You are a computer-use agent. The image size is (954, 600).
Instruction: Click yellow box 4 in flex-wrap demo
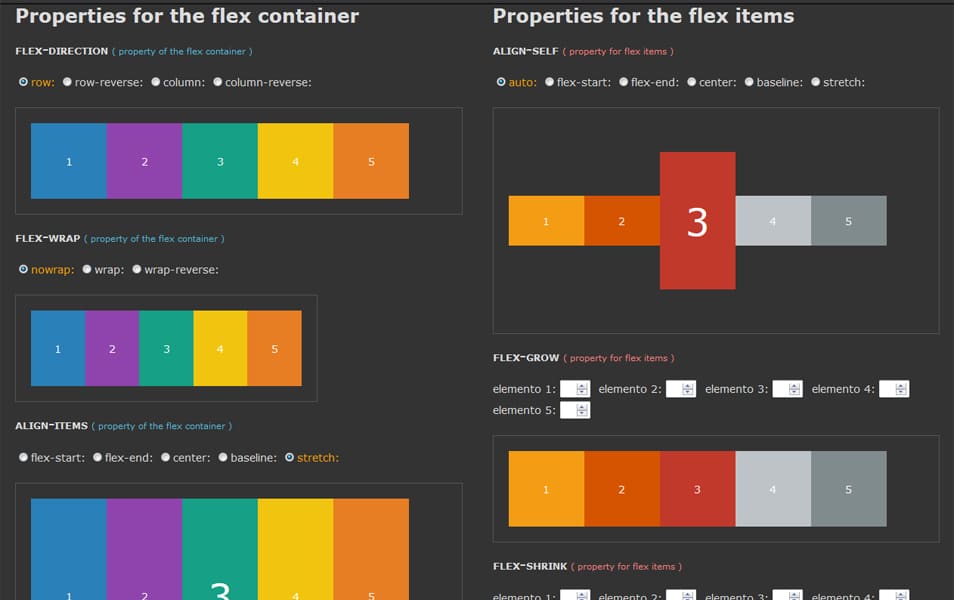click(x=220, y=349)
